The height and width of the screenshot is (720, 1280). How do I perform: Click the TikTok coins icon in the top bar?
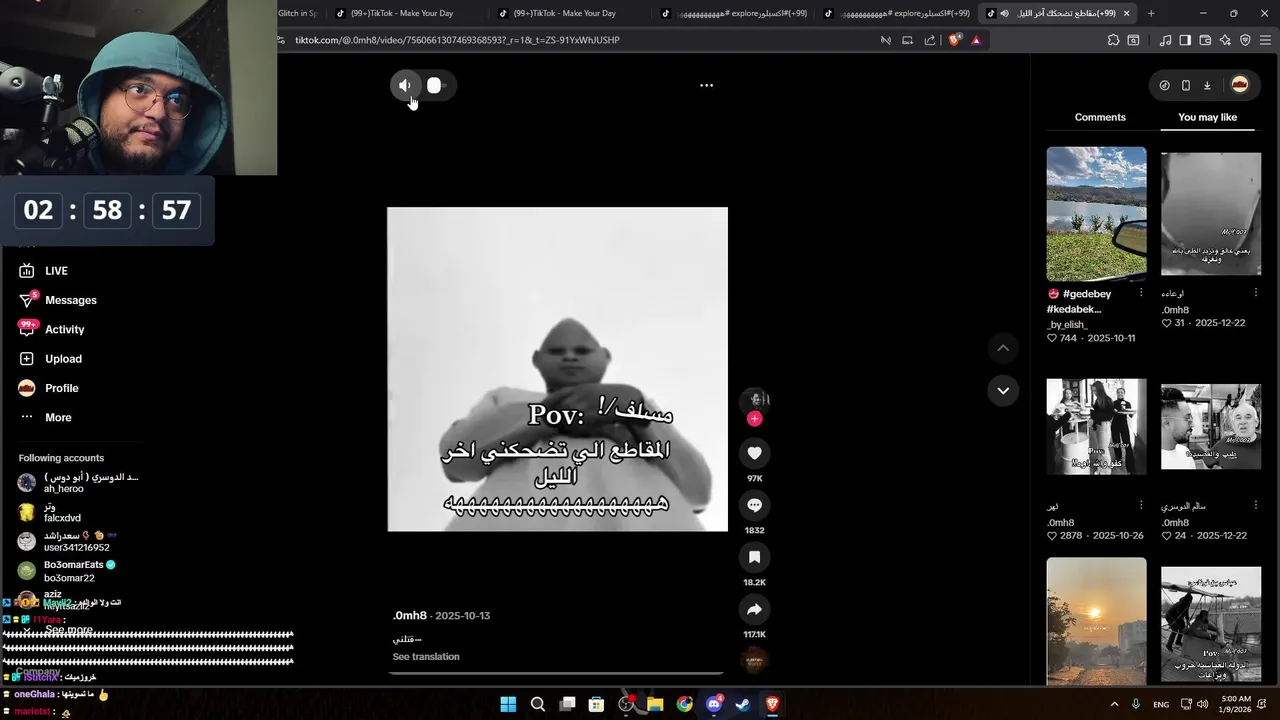pos(1164,85)
